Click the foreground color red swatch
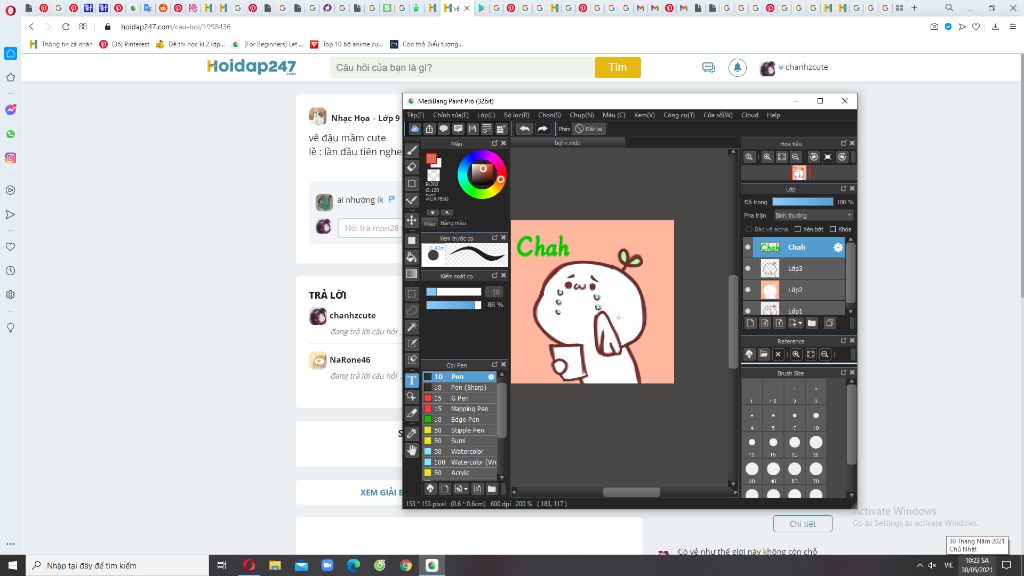This screenshot has width=1024, height=576. pyautogui.click(x=431, y=159)
